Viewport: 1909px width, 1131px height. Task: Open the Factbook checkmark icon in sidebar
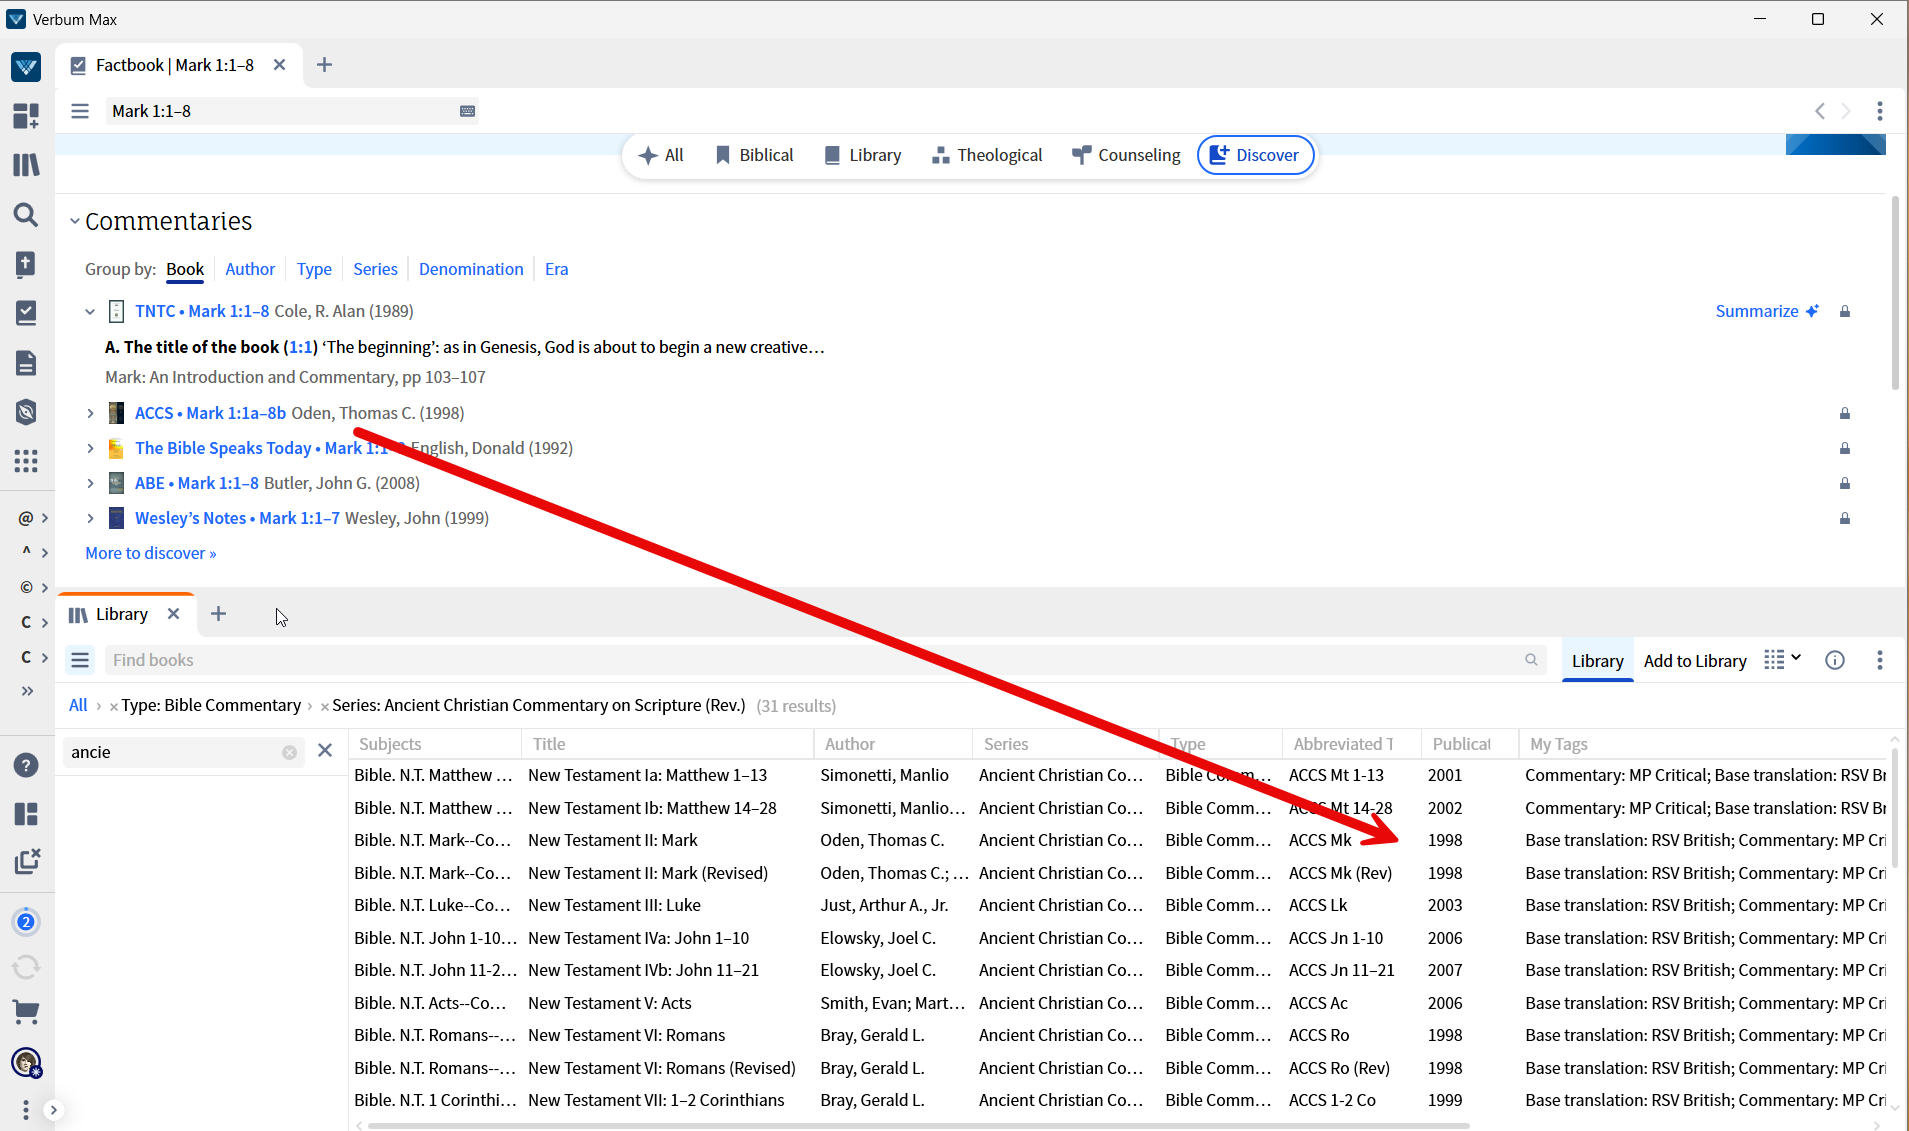(26, 313)
